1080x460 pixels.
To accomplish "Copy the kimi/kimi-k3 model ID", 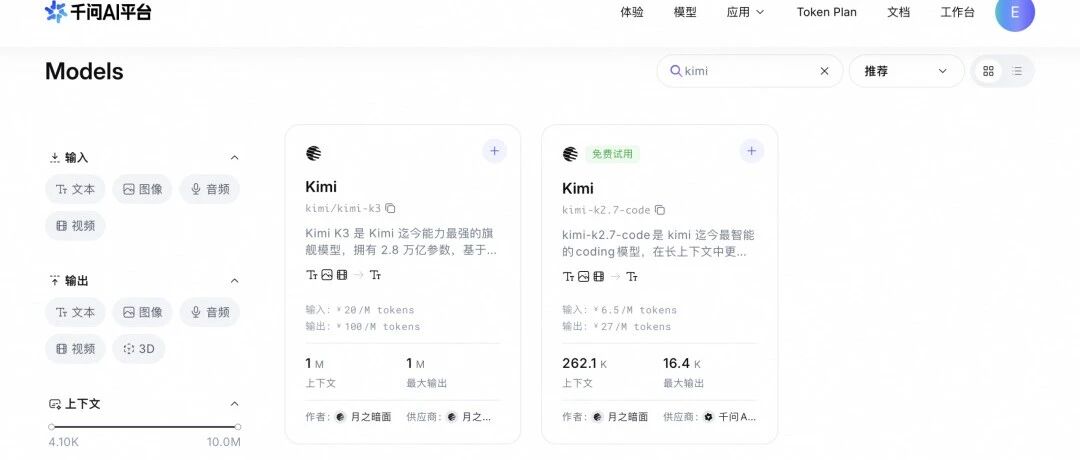I will (x=391, y=208).
